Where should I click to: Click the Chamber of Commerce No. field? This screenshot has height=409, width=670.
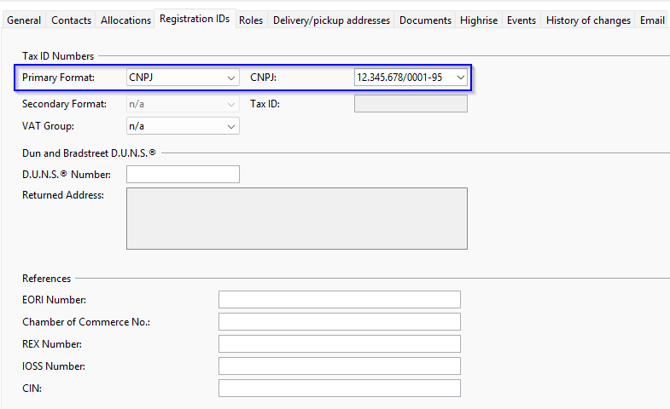339,322
